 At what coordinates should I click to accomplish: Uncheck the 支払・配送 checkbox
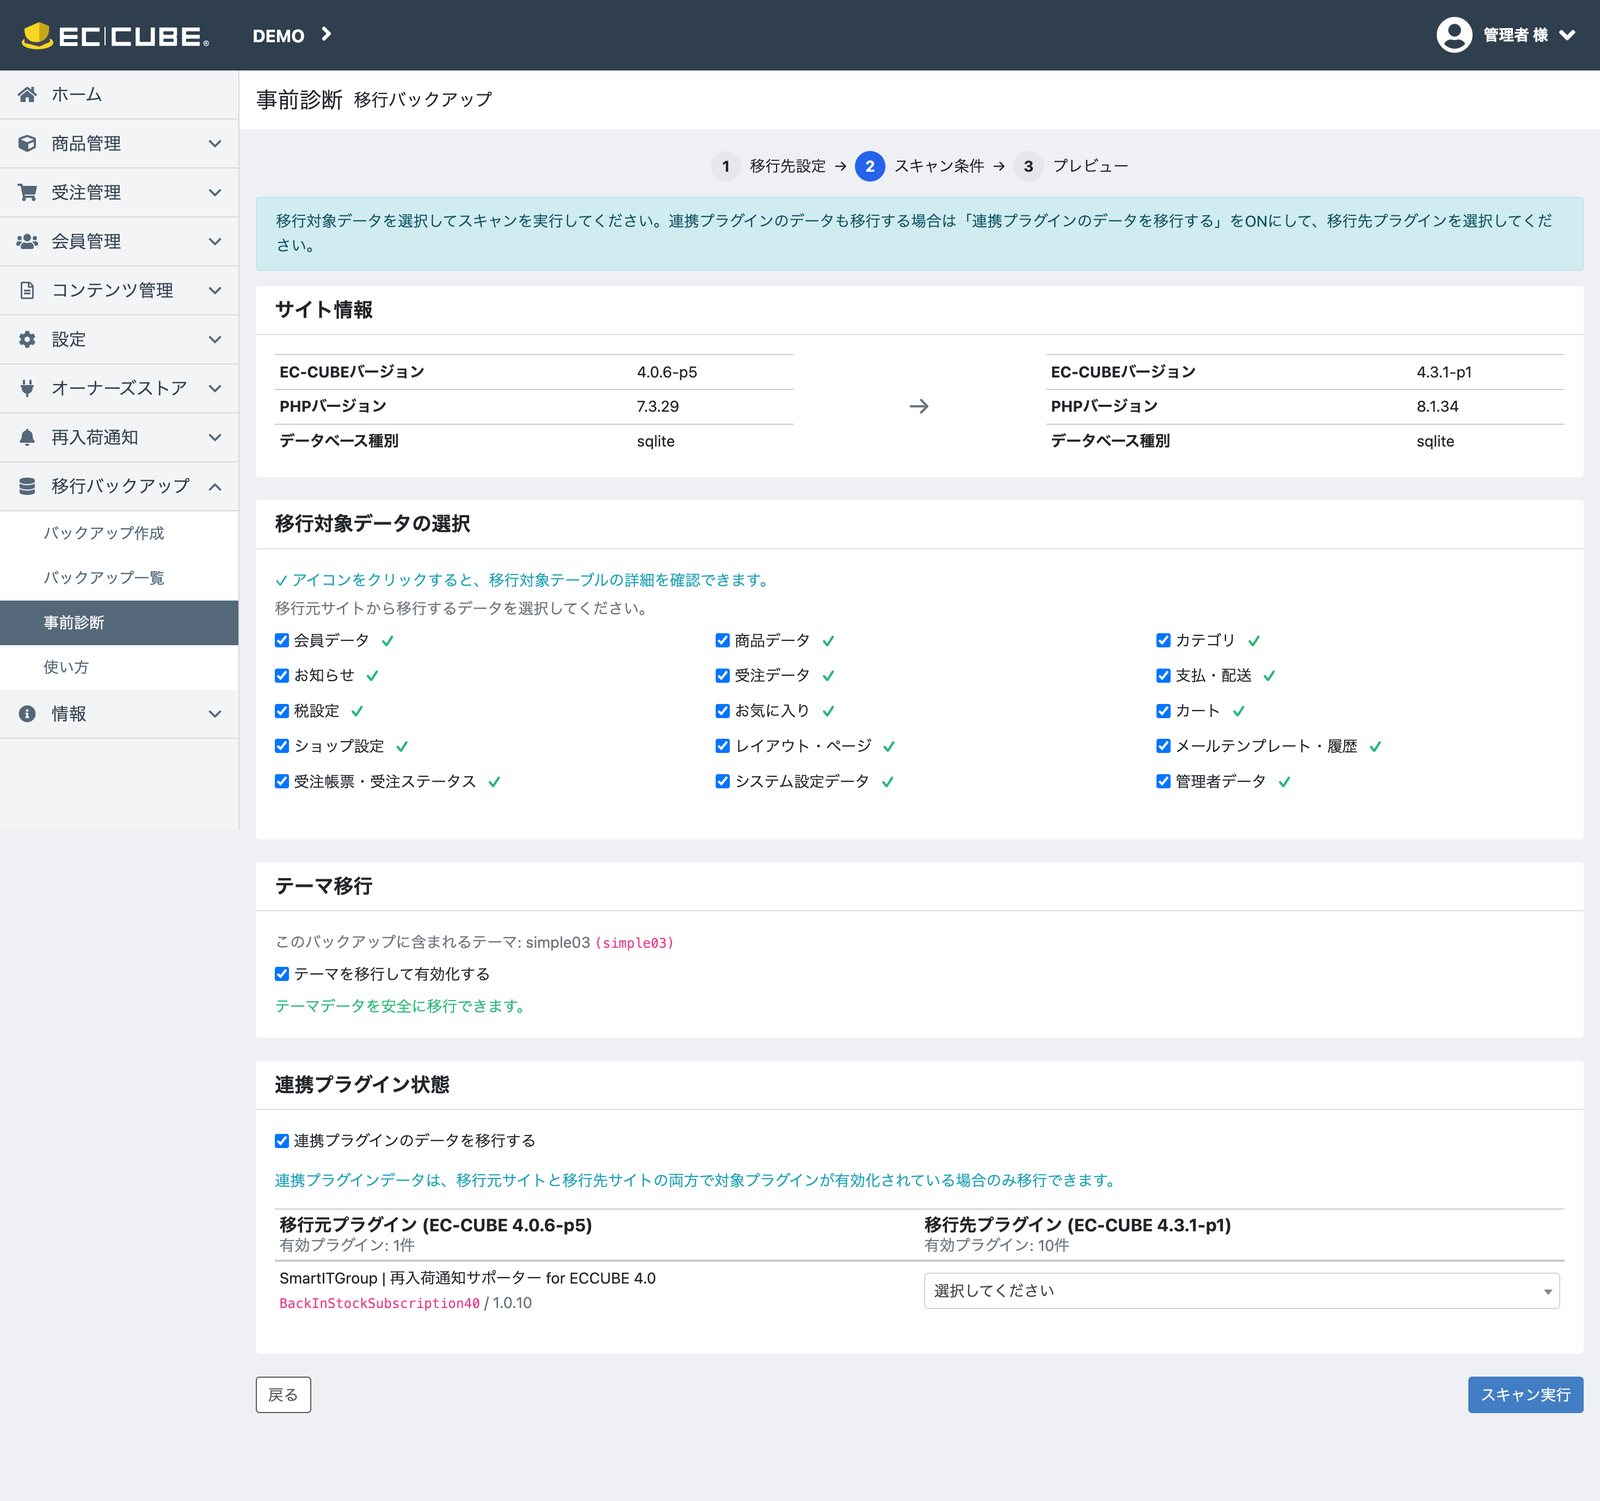(1163, 676)
